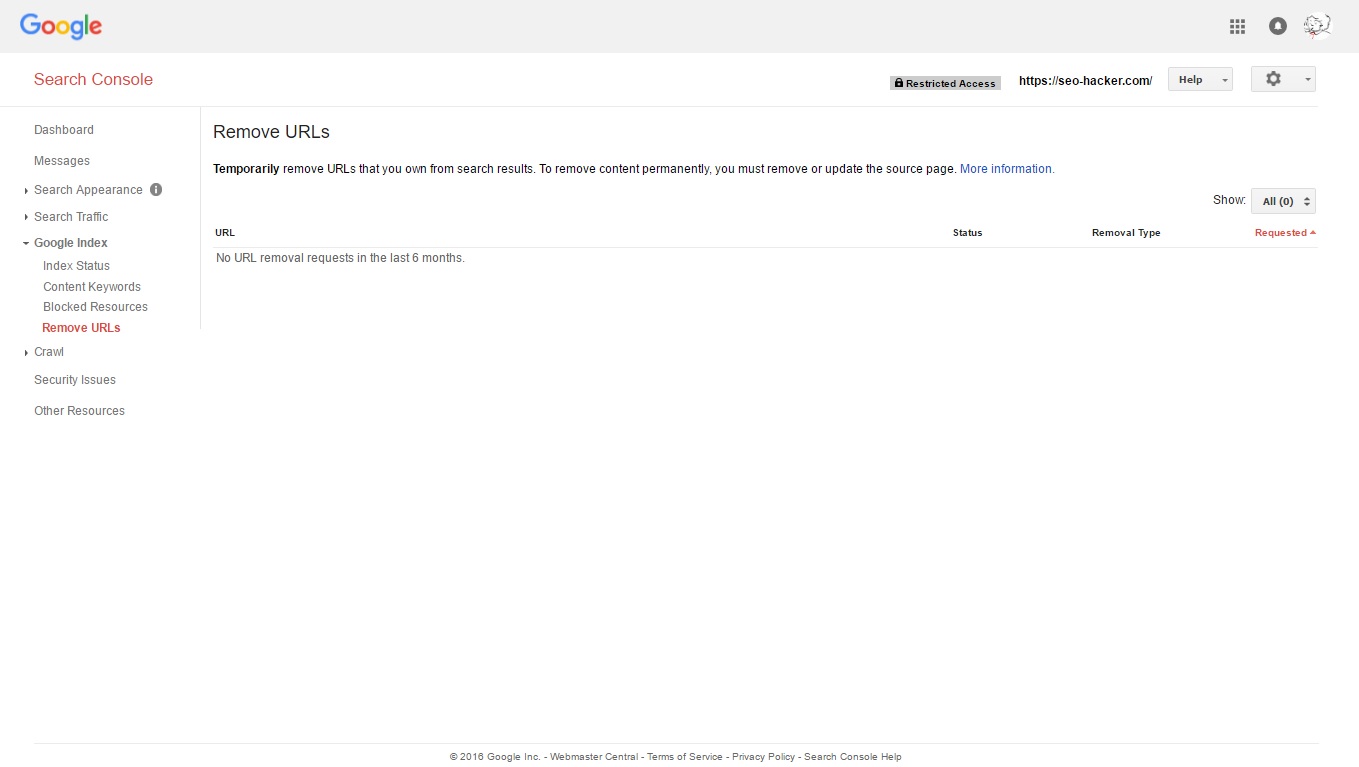Screen dimensions: 1359x767
Task: Click the Search Console title link
Action: (x=93, y=80)
